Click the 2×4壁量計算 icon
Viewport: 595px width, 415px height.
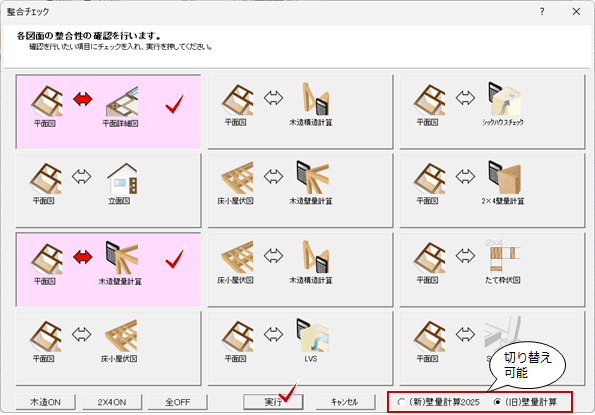click(504, 178)
